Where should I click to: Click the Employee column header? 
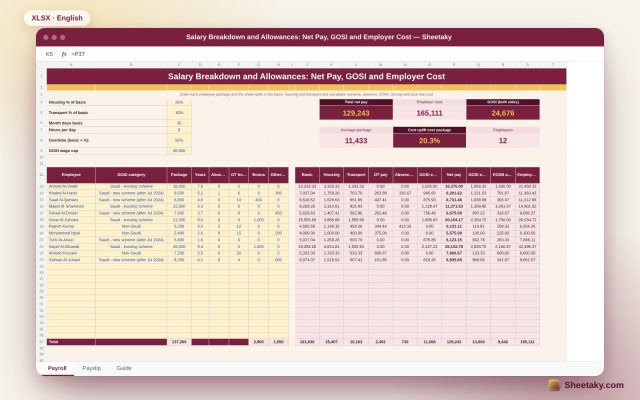coord(71,175)
